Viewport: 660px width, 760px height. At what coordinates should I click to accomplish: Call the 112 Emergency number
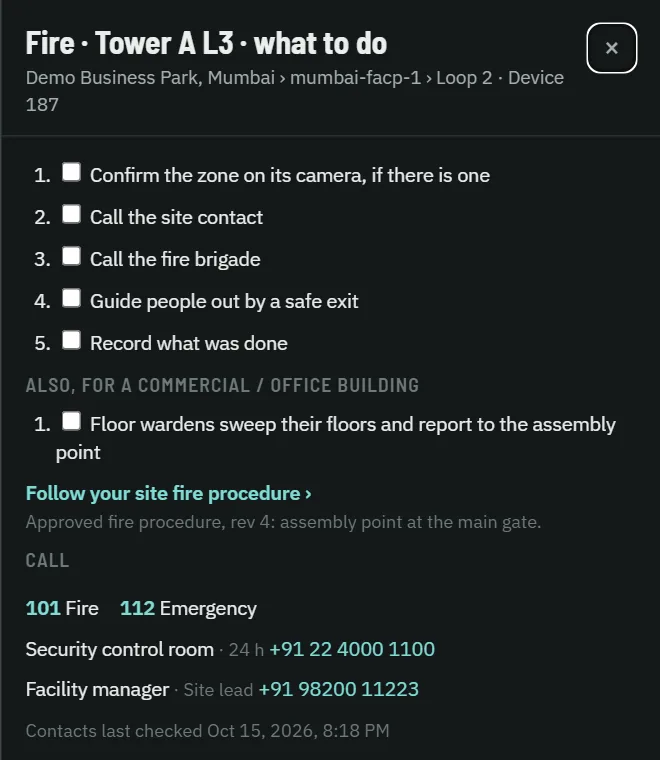coord(188,608)
